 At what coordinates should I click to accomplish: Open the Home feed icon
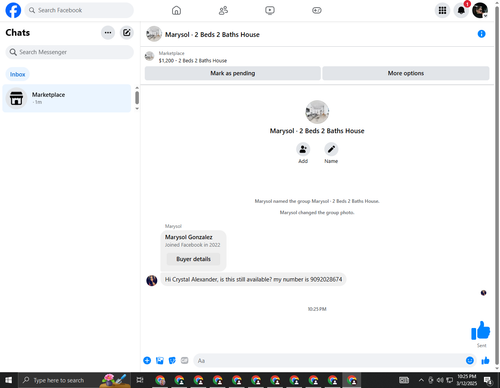[x=176, y=11]
